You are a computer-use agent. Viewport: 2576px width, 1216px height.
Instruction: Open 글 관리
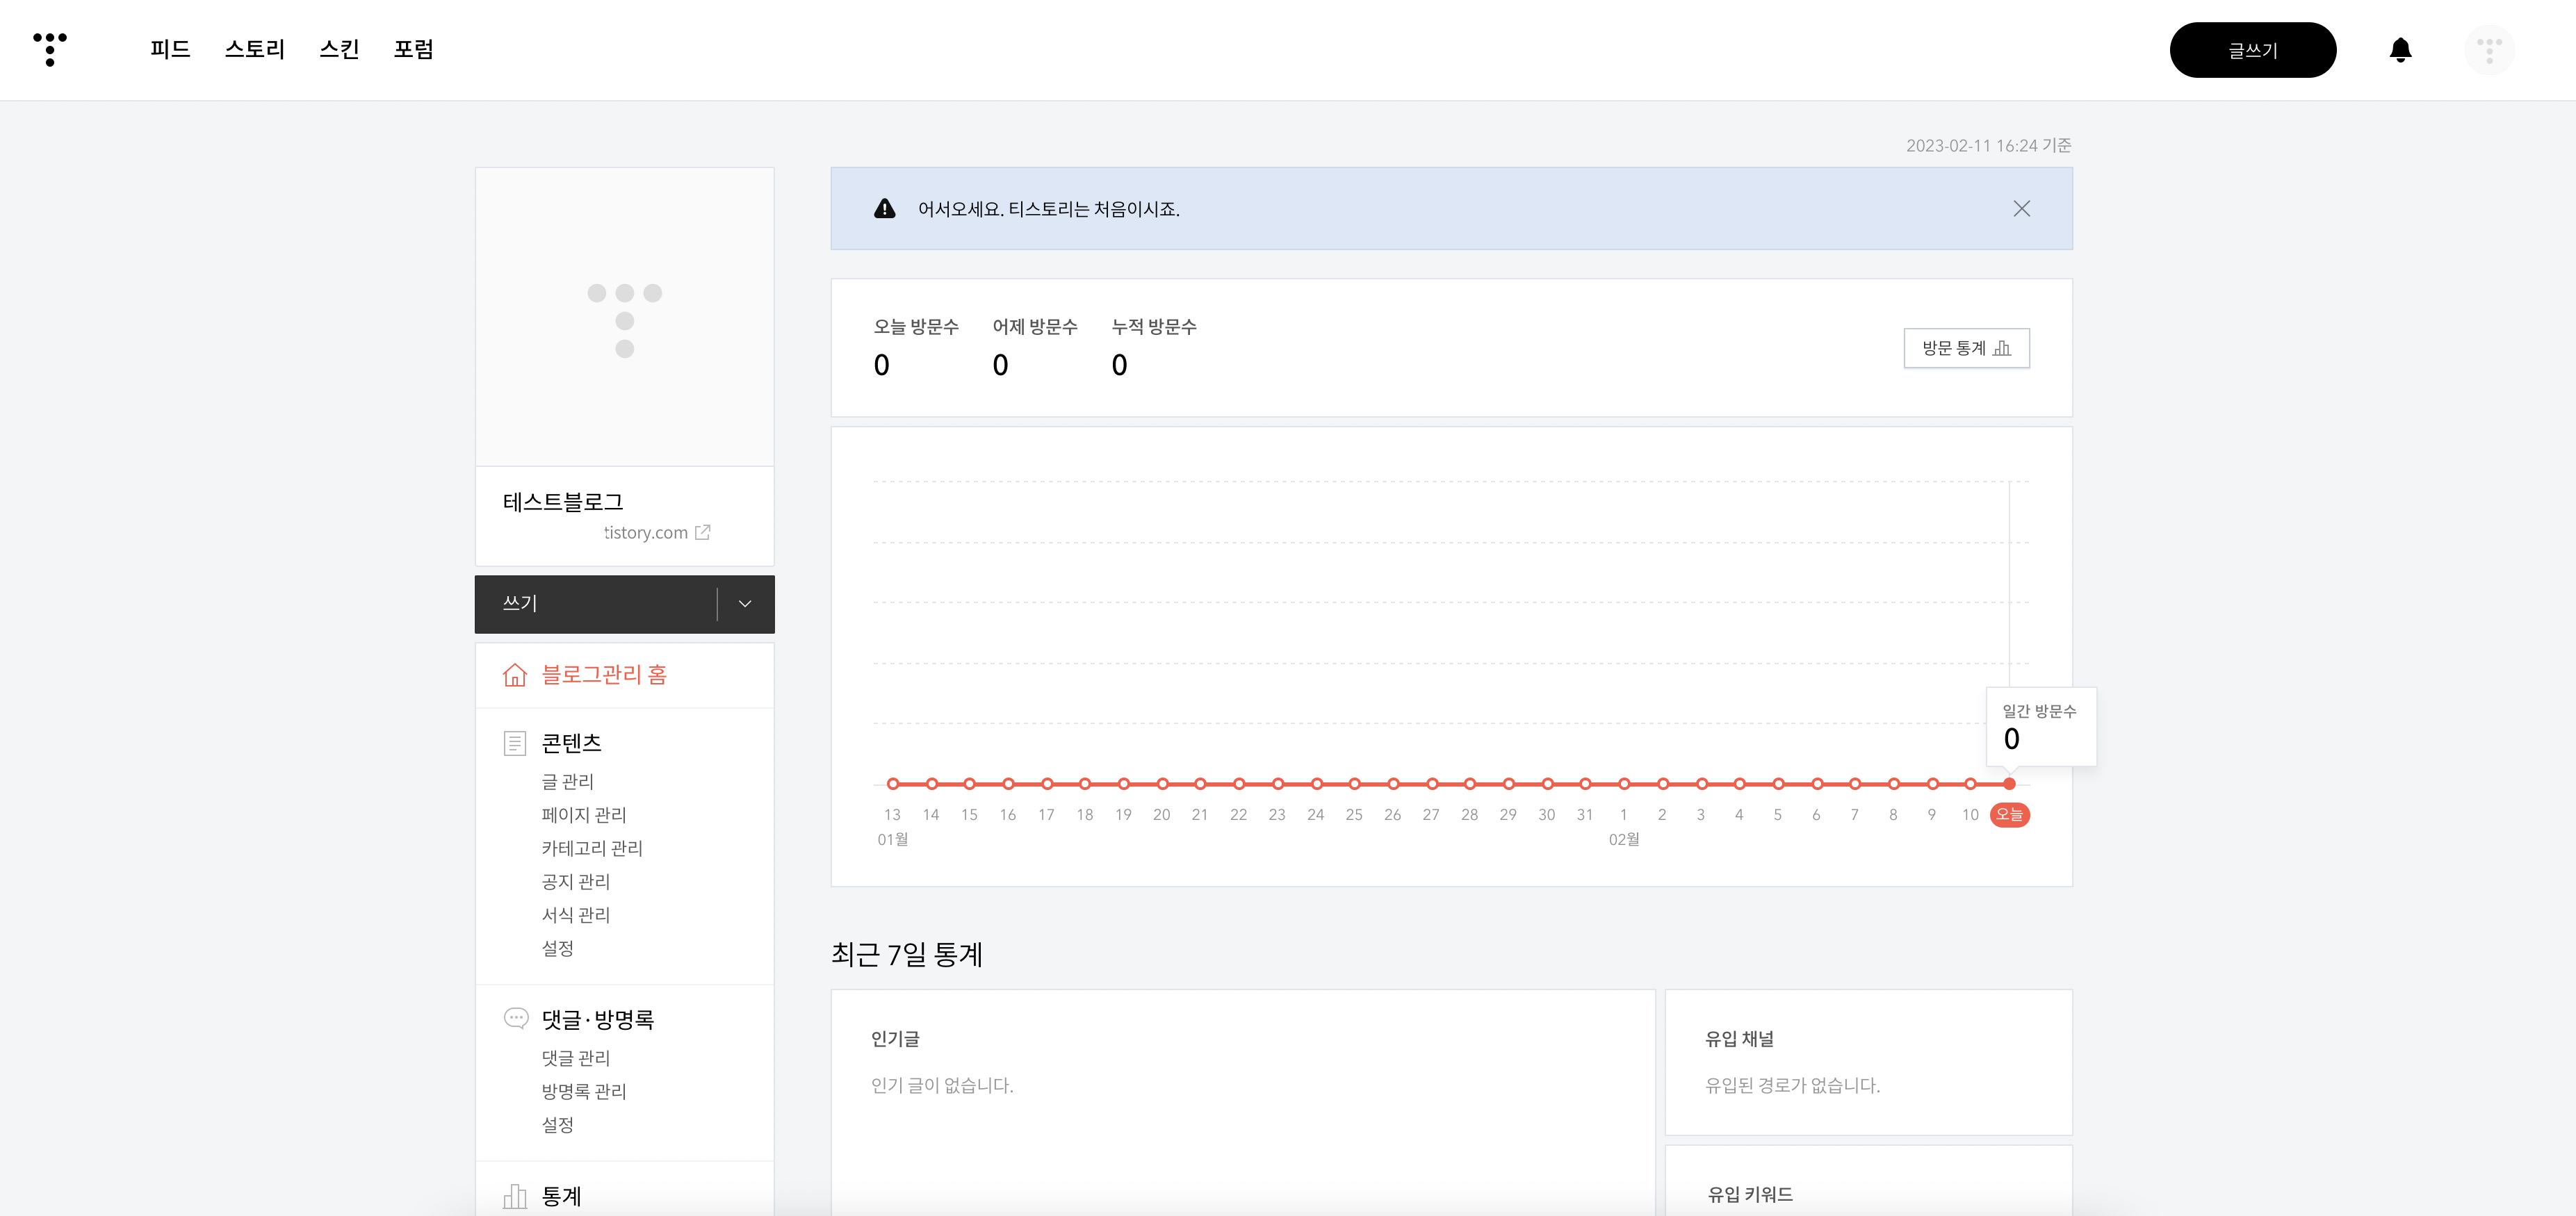tap(568, 781)
